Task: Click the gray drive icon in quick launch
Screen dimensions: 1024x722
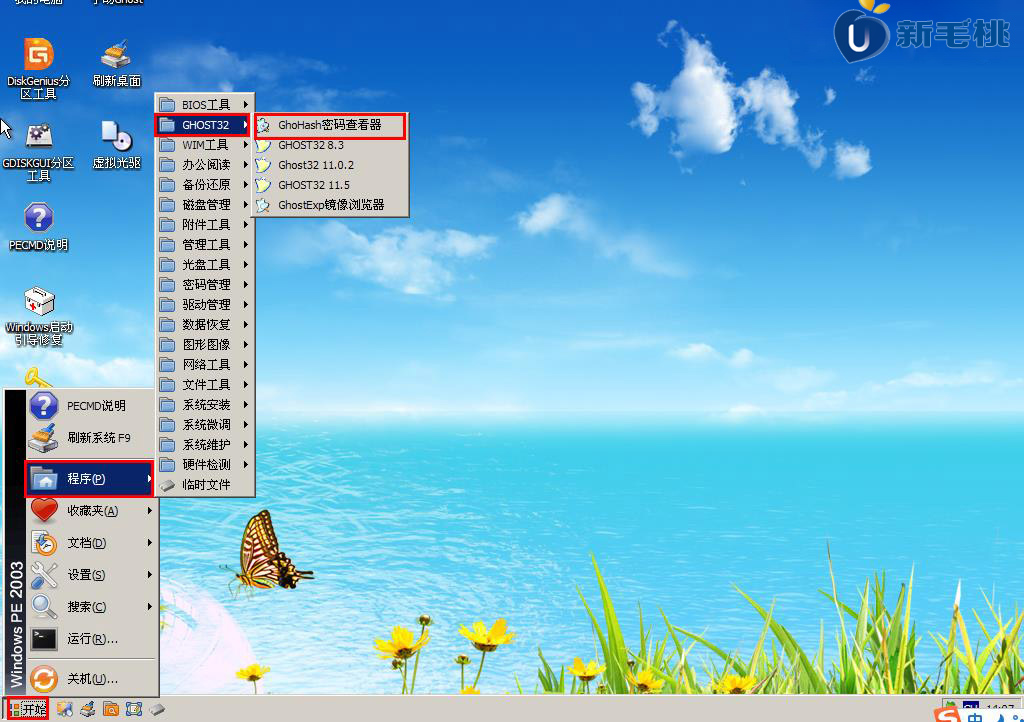Action: 157,709
